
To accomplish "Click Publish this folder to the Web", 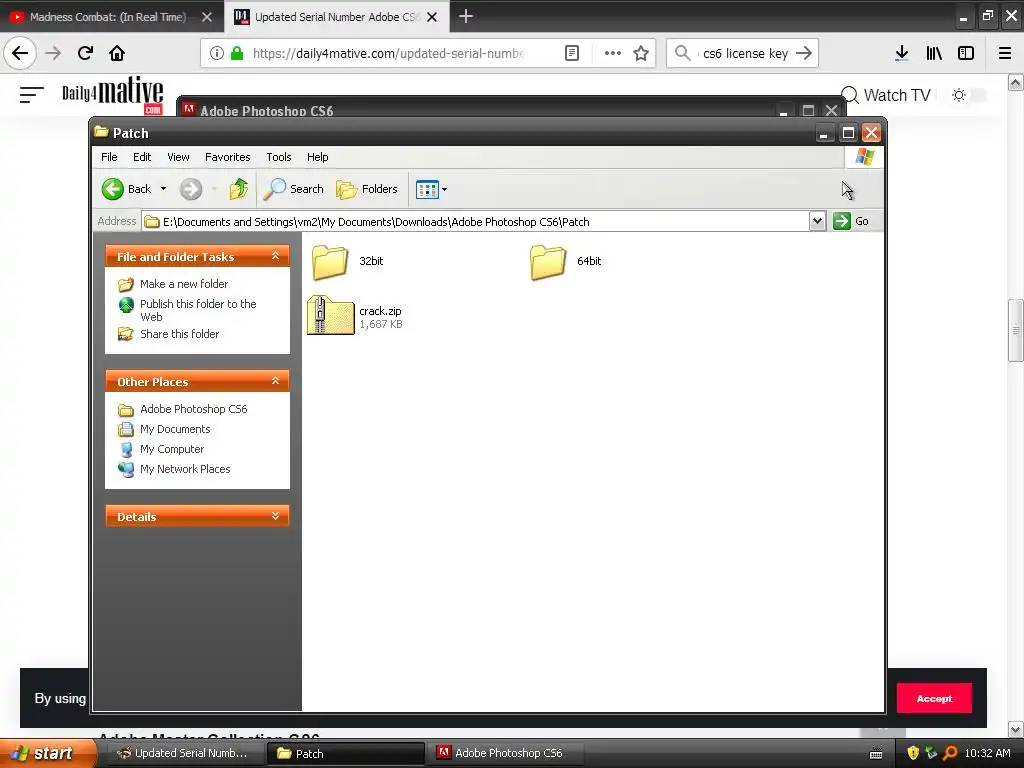I will coord(198,310).
